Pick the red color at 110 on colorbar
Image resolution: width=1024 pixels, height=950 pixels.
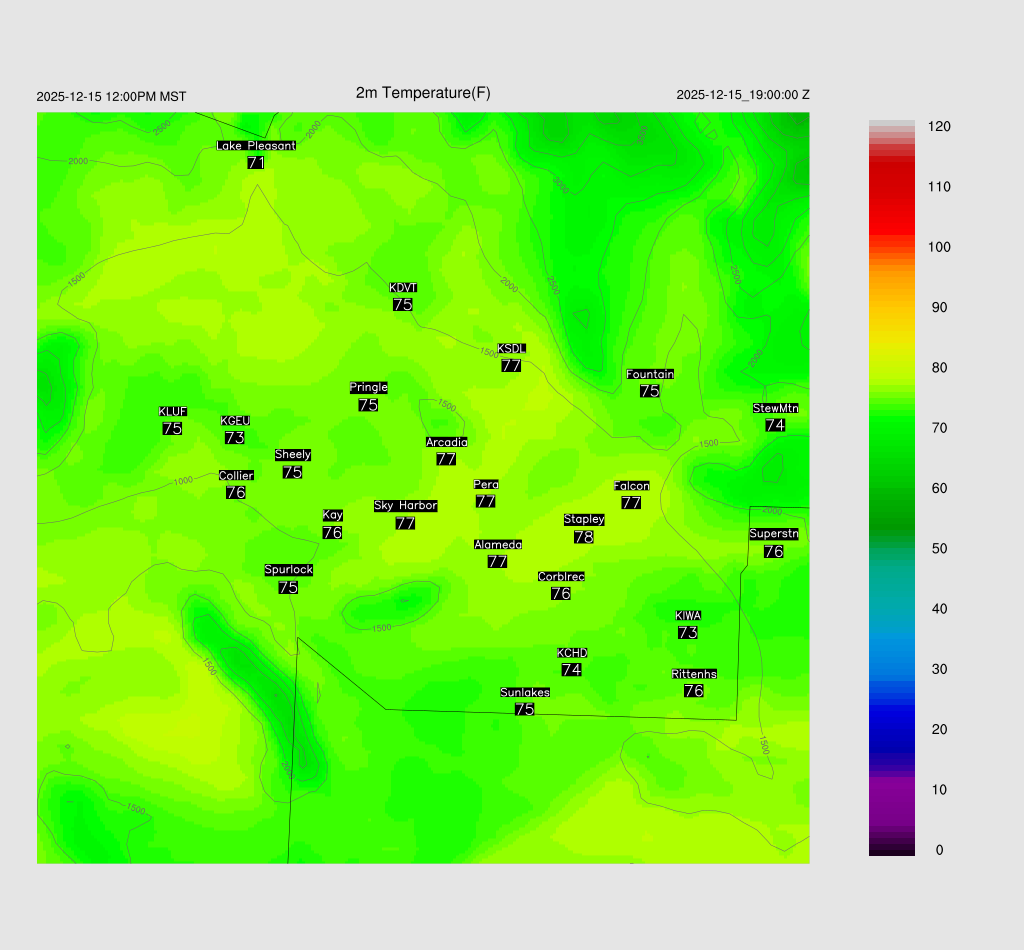coord(891,187)
